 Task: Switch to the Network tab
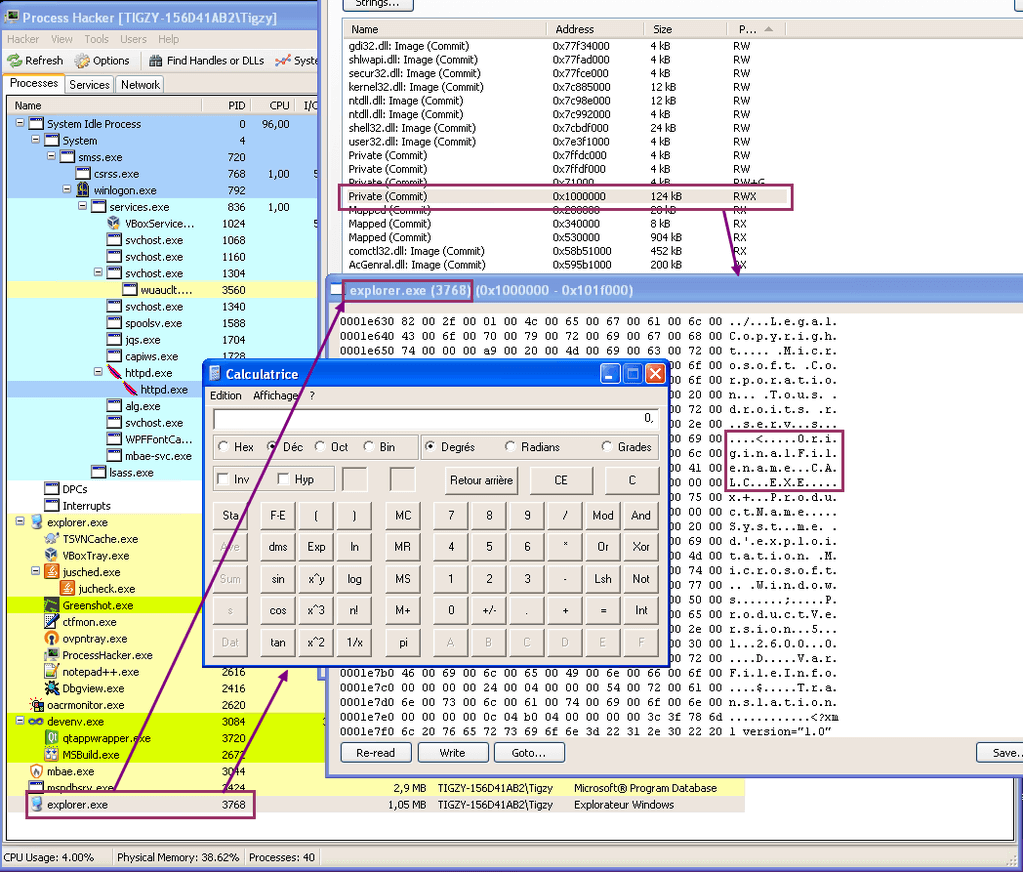click(x=139, y=85)
